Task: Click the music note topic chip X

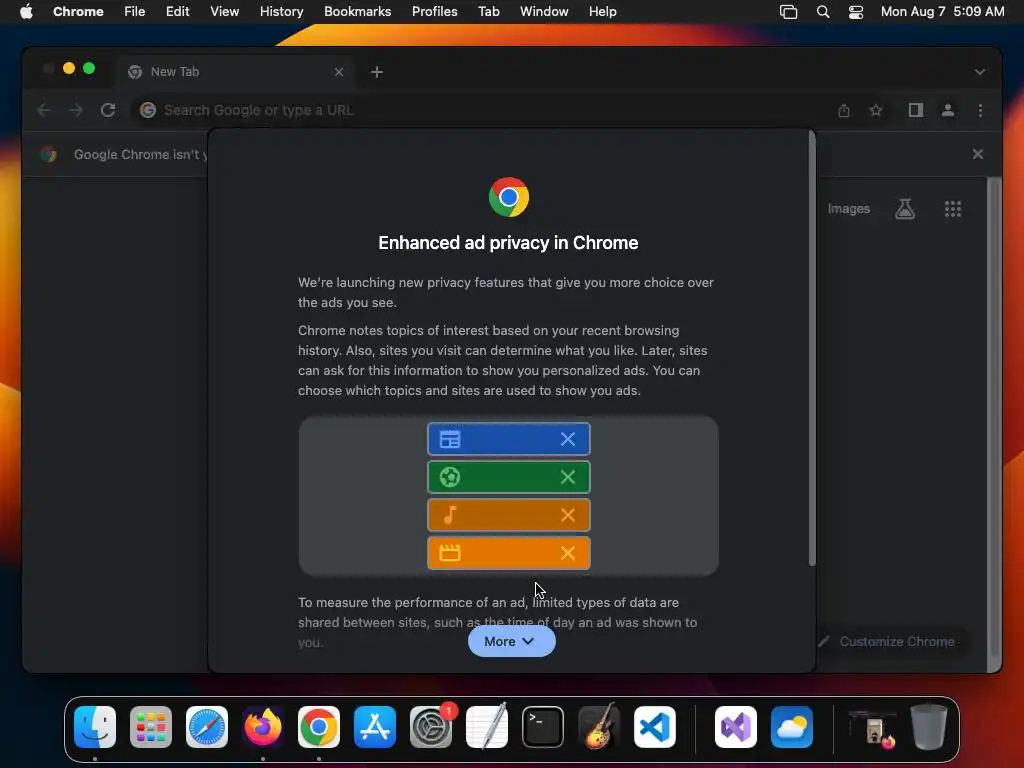Action: [568, 515]
